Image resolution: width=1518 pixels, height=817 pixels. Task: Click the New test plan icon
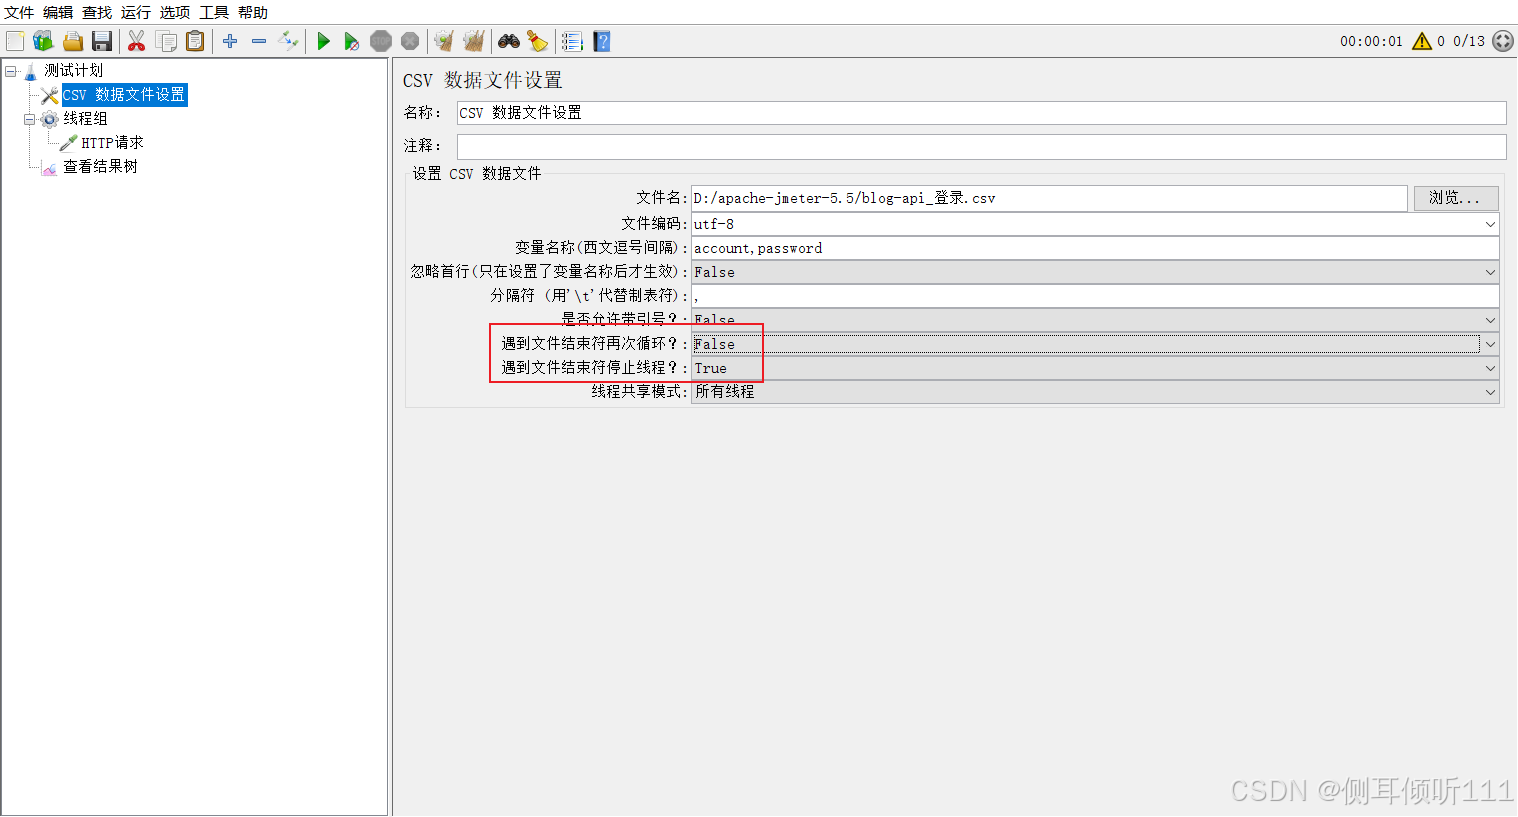15,41
